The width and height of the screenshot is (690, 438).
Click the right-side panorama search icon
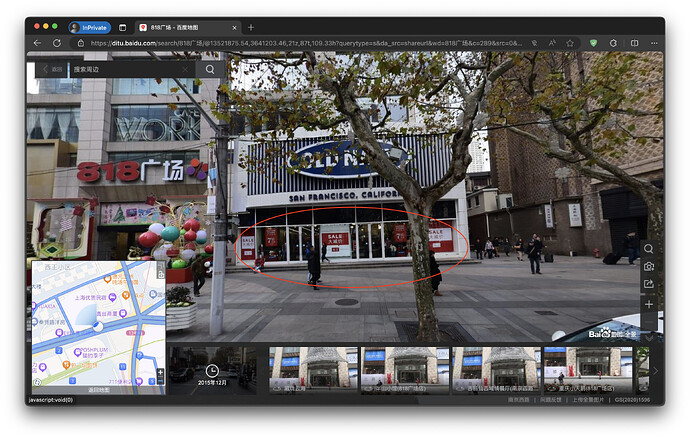pyautogui.click(x=649, y=249)
